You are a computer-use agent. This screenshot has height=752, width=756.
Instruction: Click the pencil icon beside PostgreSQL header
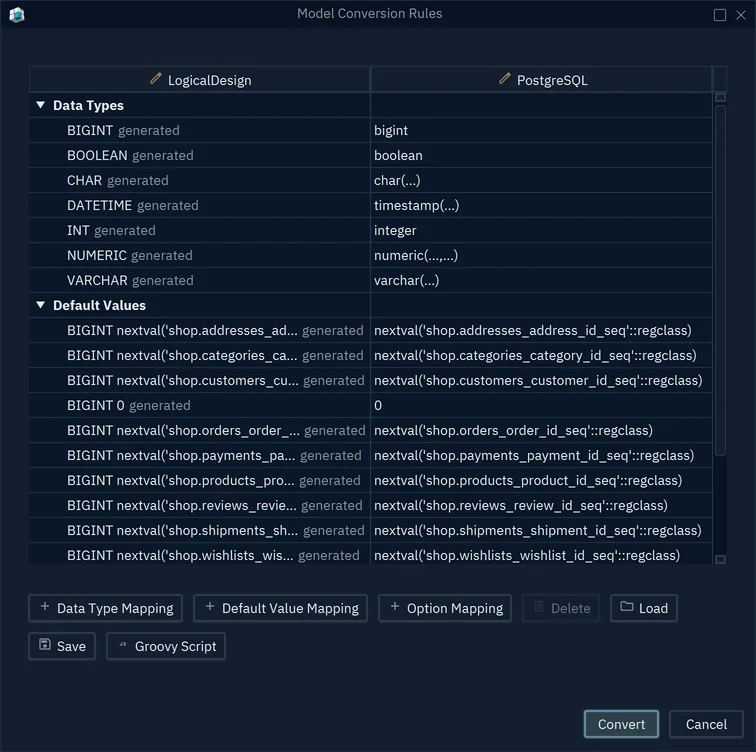505,79
